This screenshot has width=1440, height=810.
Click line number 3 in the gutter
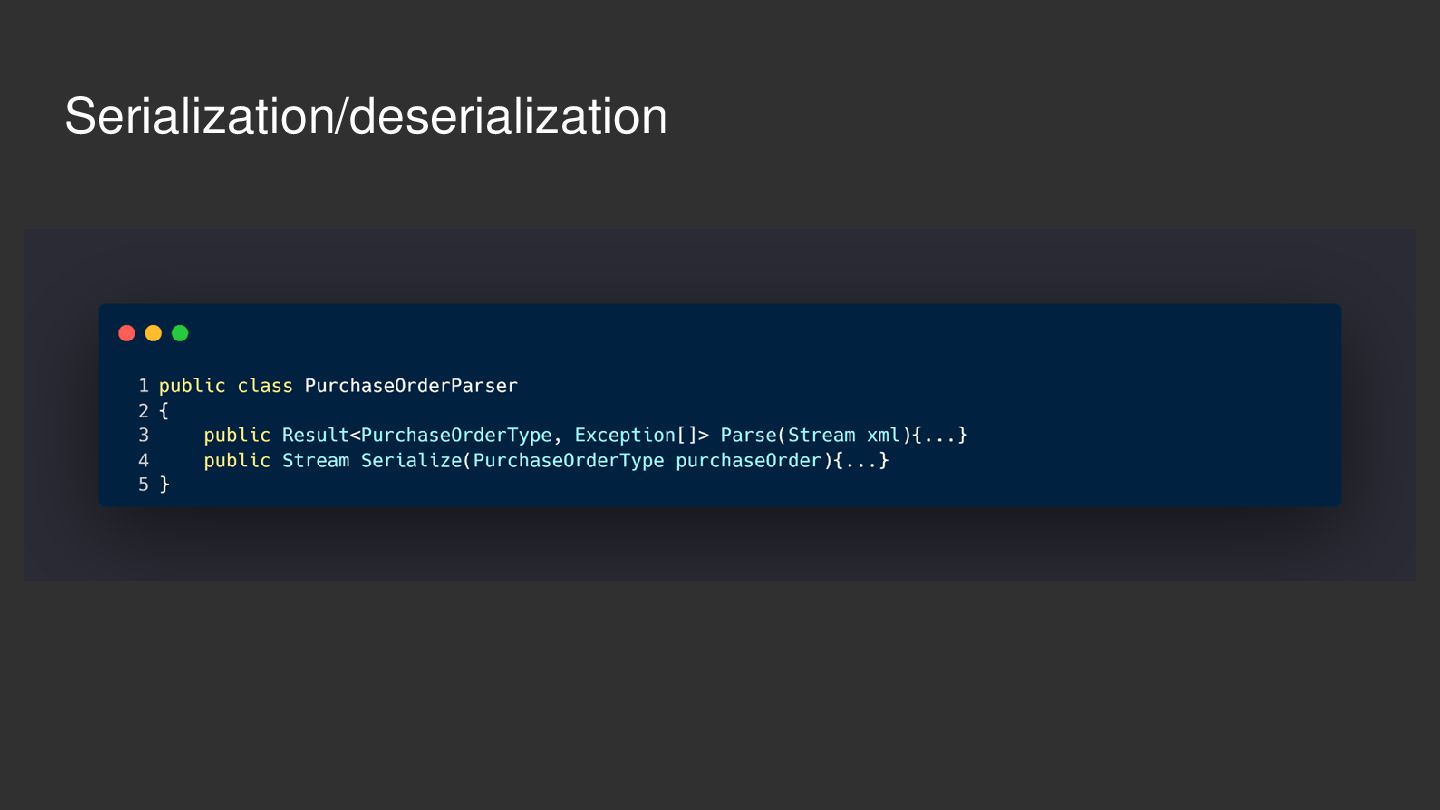[143, 435]
